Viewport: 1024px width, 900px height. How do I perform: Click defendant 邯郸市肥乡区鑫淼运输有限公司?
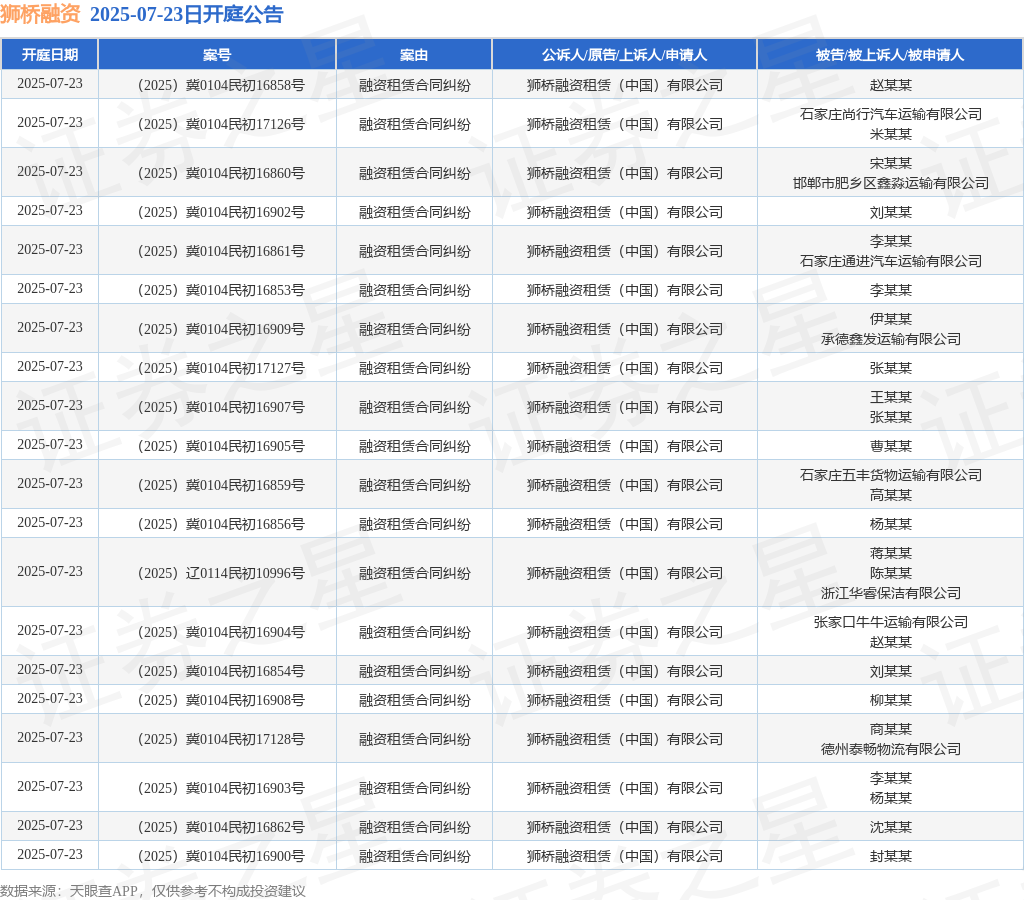click(891, 183)
